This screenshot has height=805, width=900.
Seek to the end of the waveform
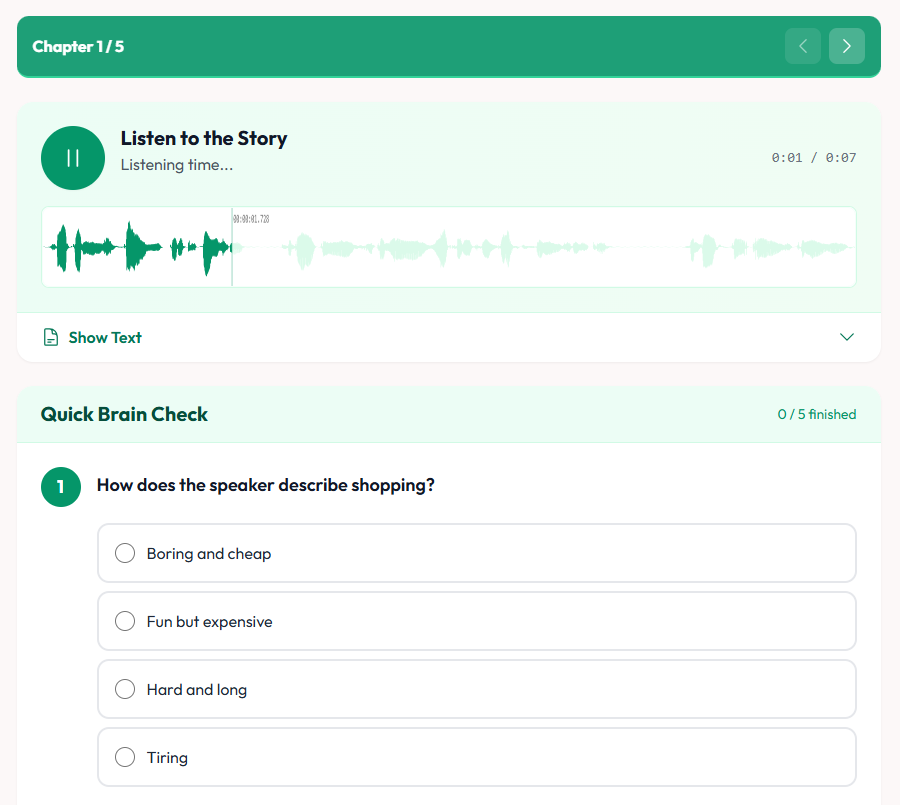point(850,248)
